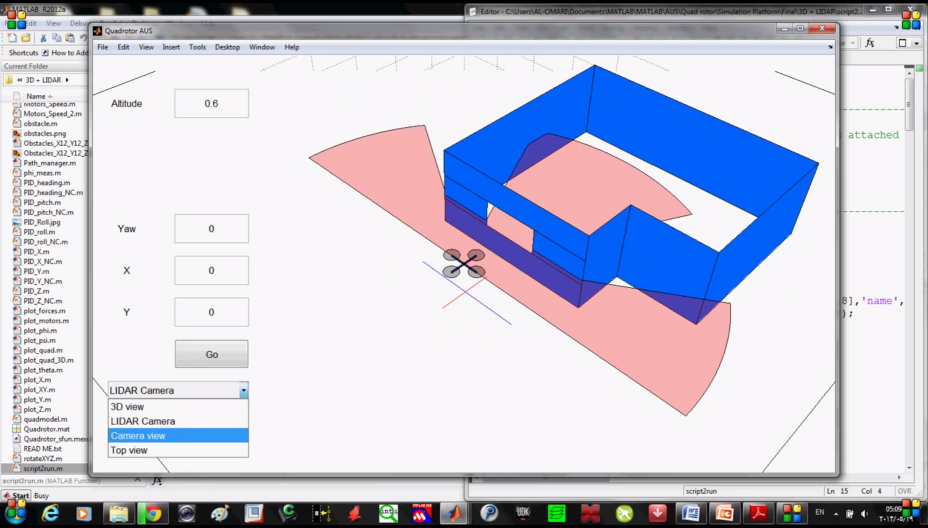Open the Insert menu in Quadrotor AUS
928x528 pixels.
pyautogui.click(x=171, y=47)
